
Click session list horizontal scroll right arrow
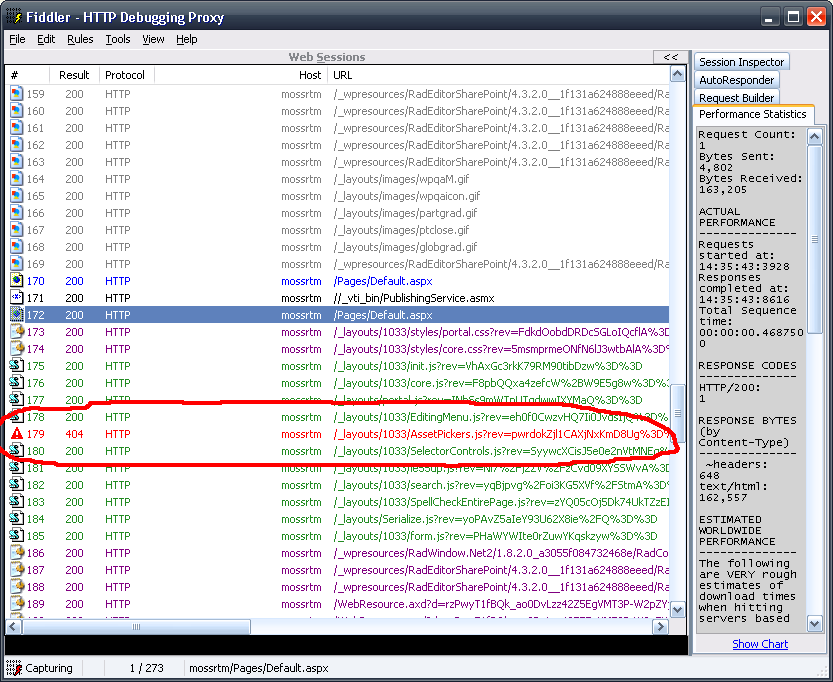pyautogui.click(x=660, y=627)
